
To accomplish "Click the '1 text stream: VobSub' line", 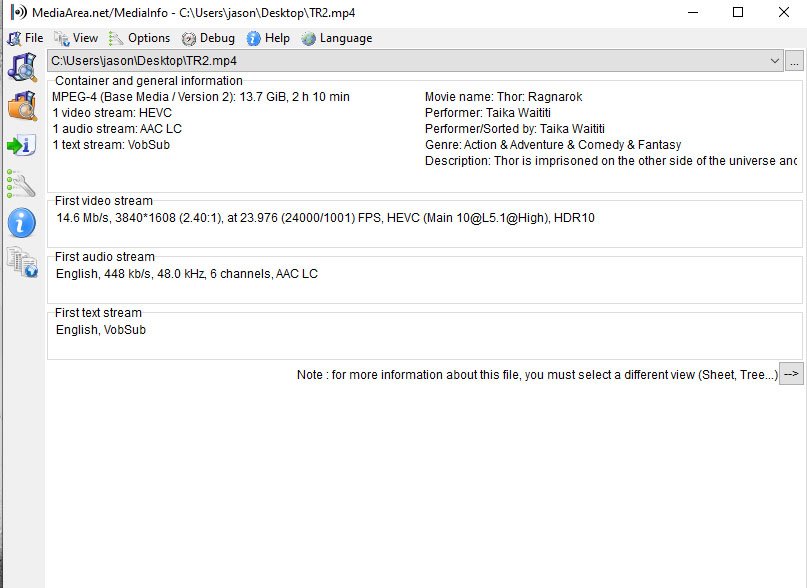I will pyautogui.click(x=111, y=145).
